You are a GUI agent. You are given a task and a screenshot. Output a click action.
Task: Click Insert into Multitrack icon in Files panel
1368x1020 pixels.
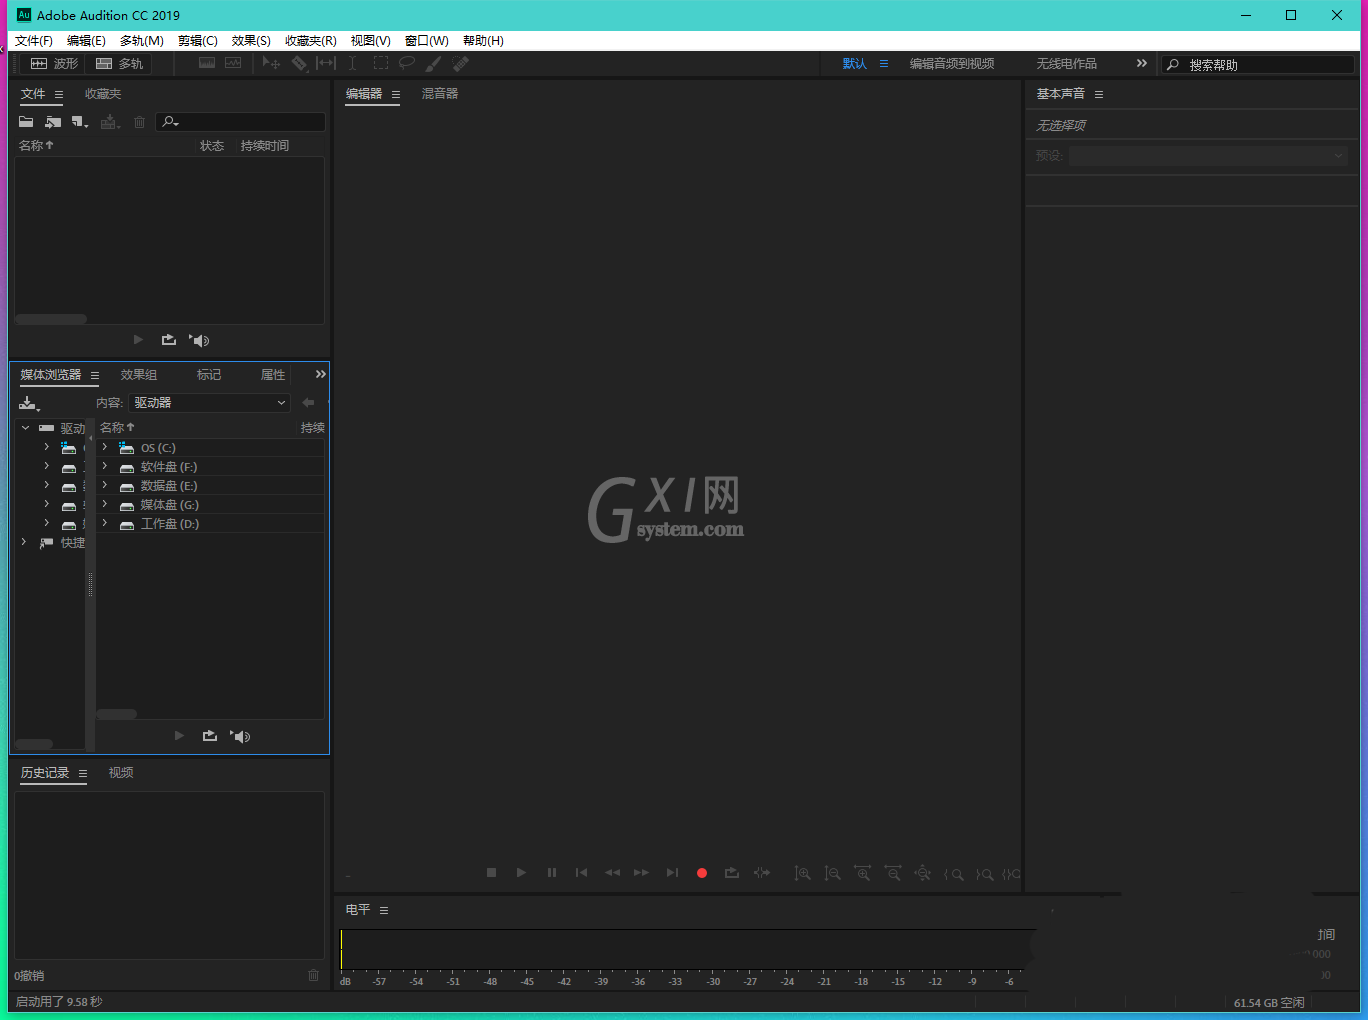click(110, 122)
